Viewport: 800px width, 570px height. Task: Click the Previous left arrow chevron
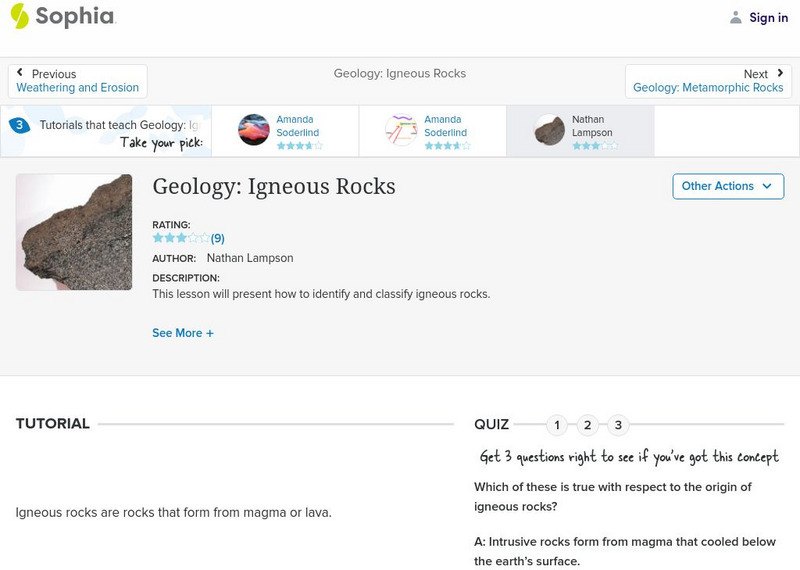click(21, 74)
